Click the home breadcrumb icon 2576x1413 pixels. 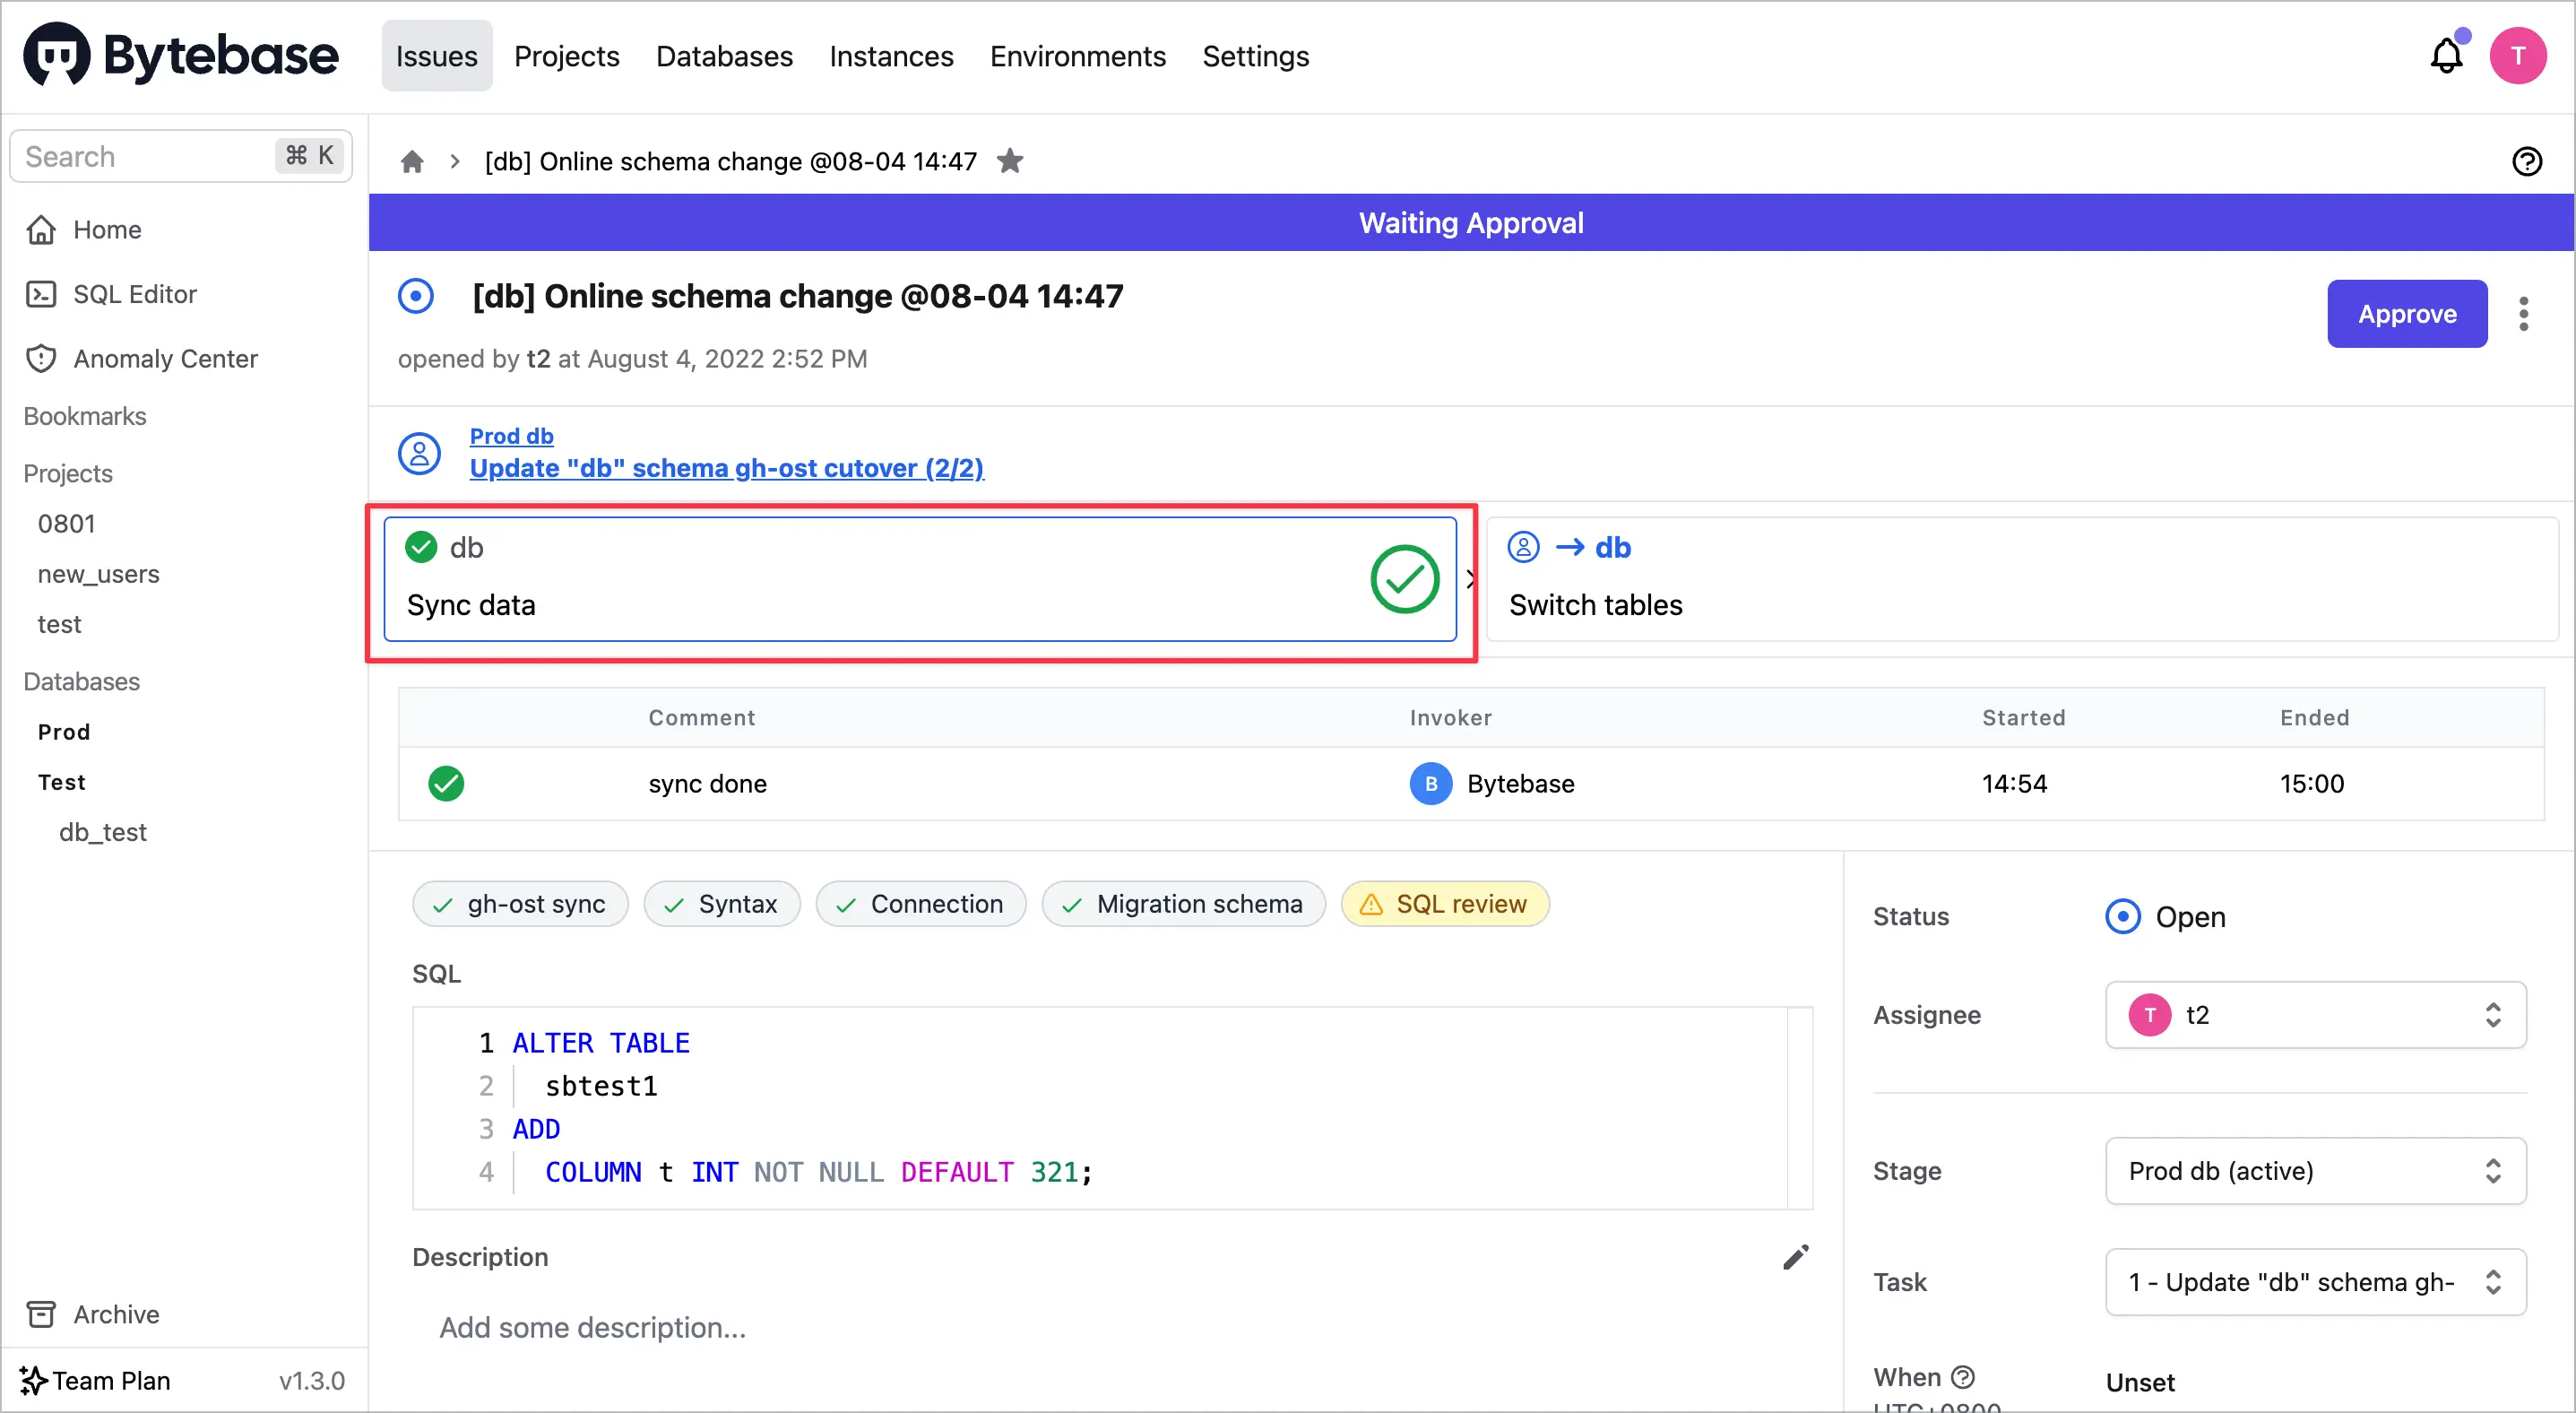412,161
